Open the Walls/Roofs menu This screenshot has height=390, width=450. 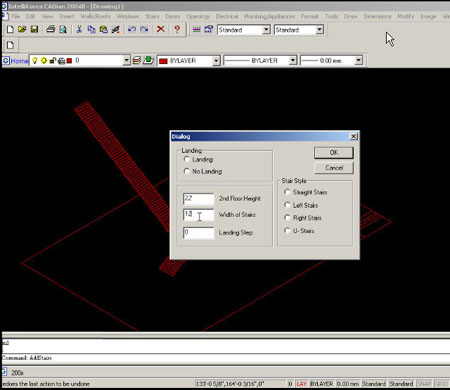coord(95,16)
